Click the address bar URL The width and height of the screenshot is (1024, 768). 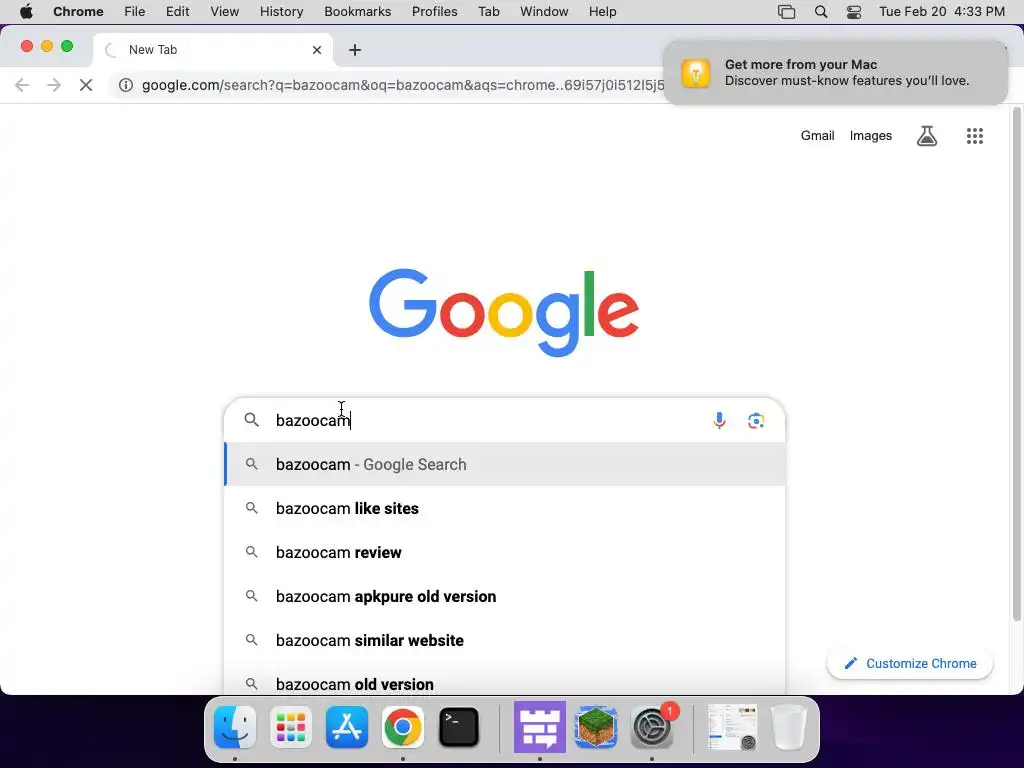[x=403, y=85]
